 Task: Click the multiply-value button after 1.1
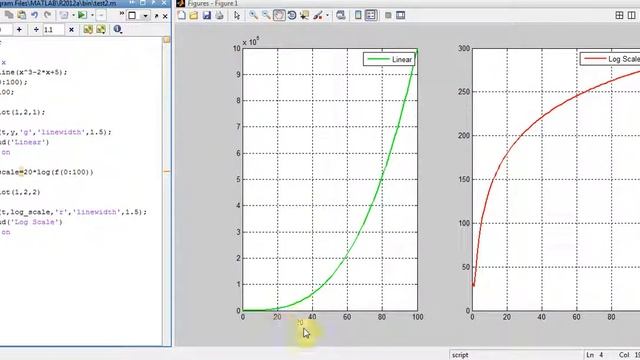pyautogui.click(x=71, y=29)
